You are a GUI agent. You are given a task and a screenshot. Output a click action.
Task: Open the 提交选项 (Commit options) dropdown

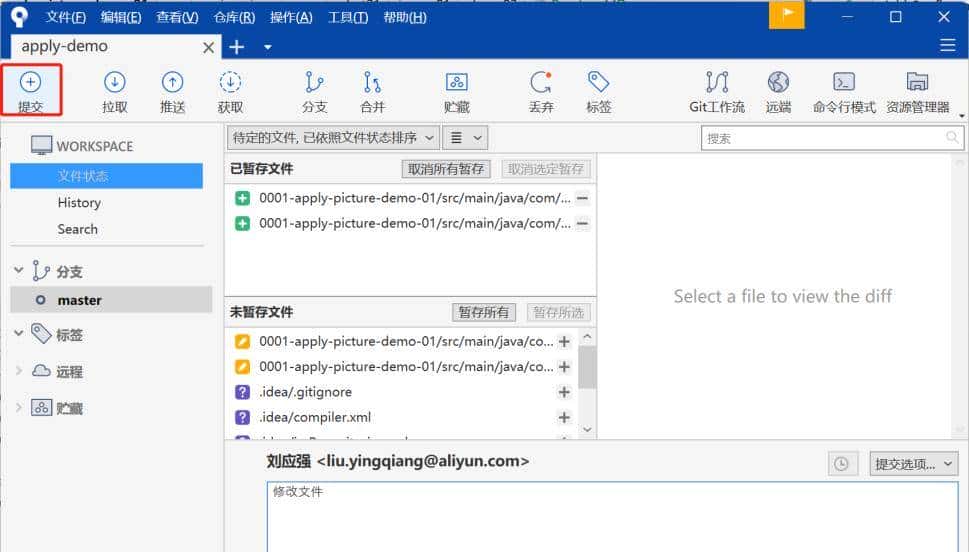[x=913, y=464]
